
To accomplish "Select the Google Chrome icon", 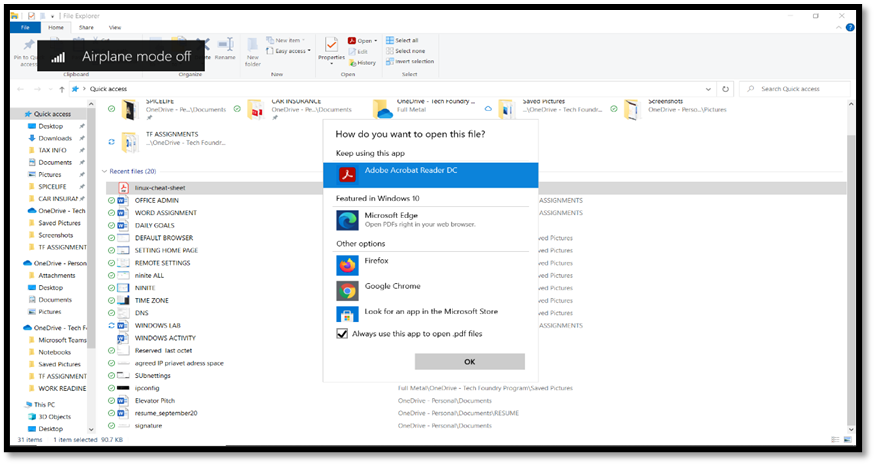I will 347,291.
